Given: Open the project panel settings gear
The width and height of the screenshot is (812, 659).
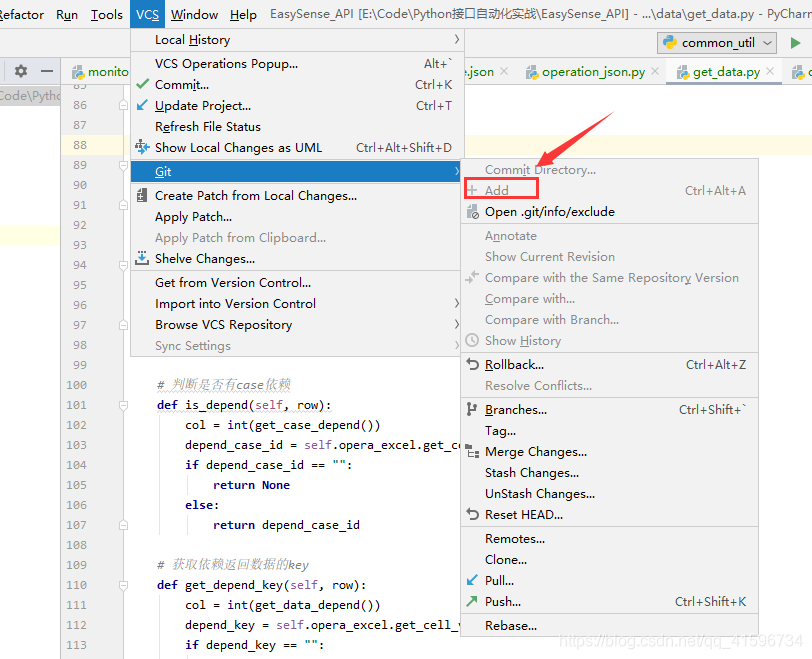Looking at the screenshot, I should 21,71.
